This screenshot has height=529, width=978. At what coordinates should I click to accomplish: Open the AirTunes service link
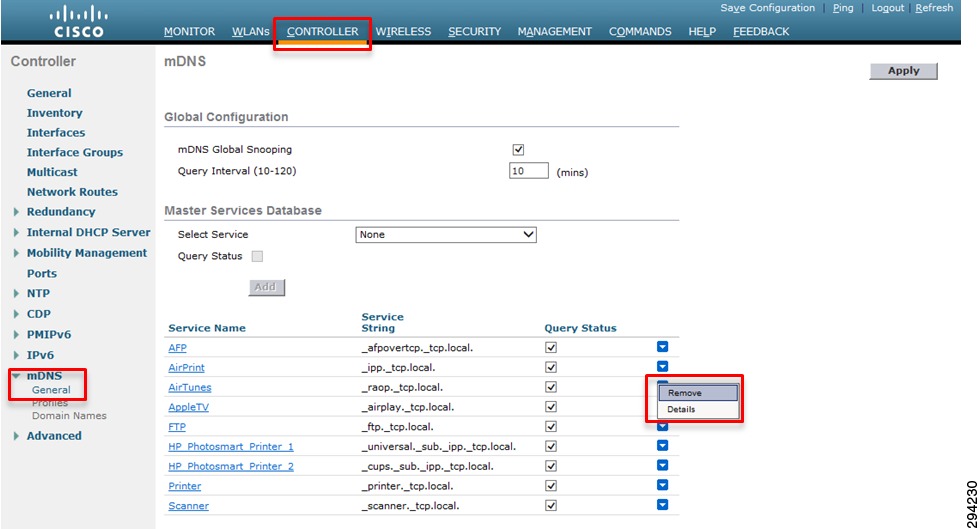pos(190,387)
